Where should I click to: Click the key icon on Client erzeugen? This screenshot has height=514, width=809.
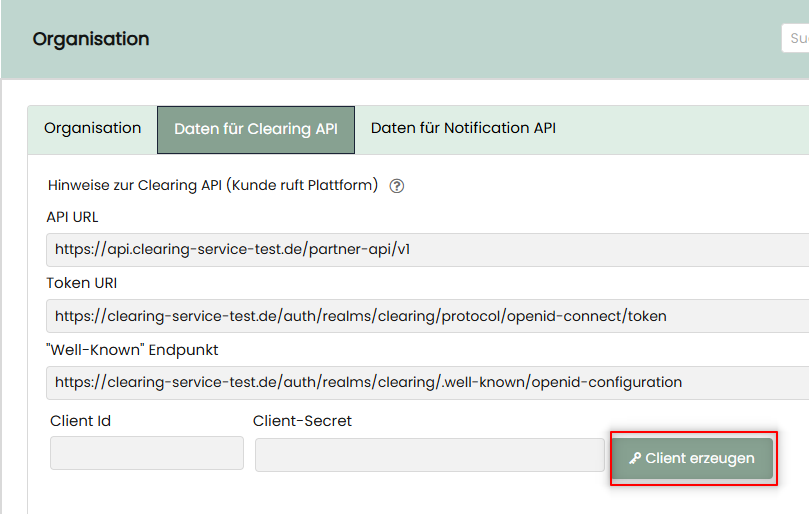click(x=635, y=459)
